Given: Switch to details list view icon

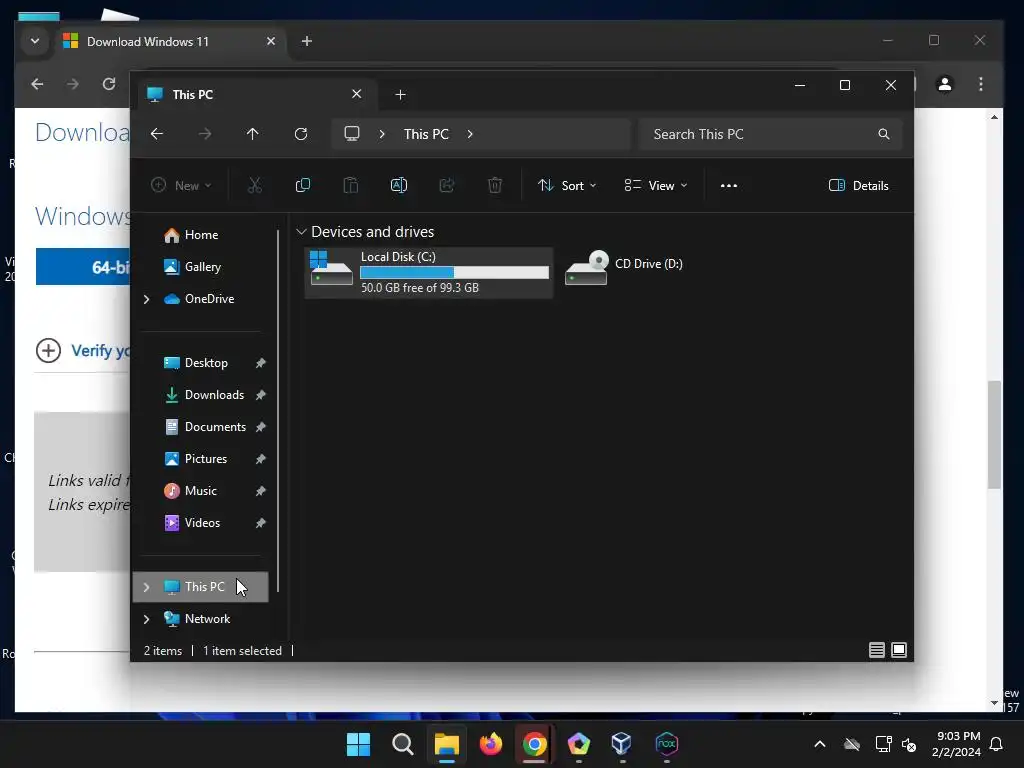Looking at the screenshot, I should [876, 650].
